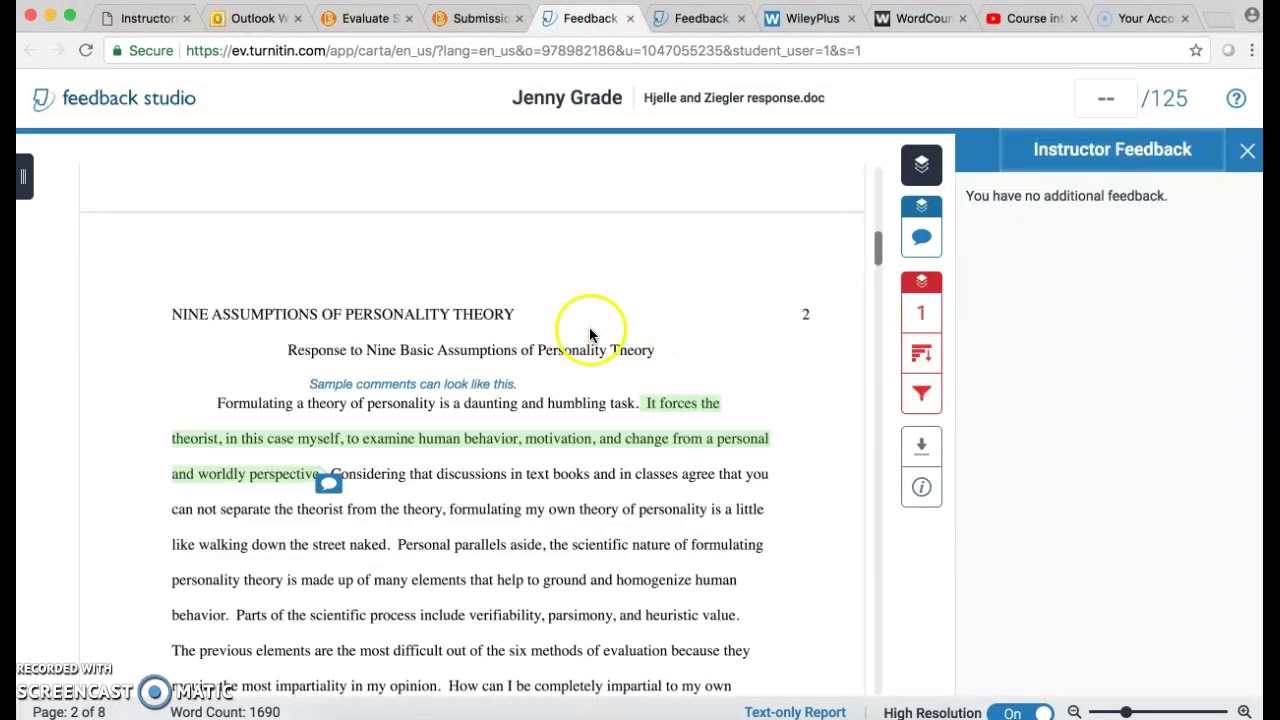This screenshot has height=720, width=1280.
Task: Reload the page in browser
Action: [x=86, y=50]
